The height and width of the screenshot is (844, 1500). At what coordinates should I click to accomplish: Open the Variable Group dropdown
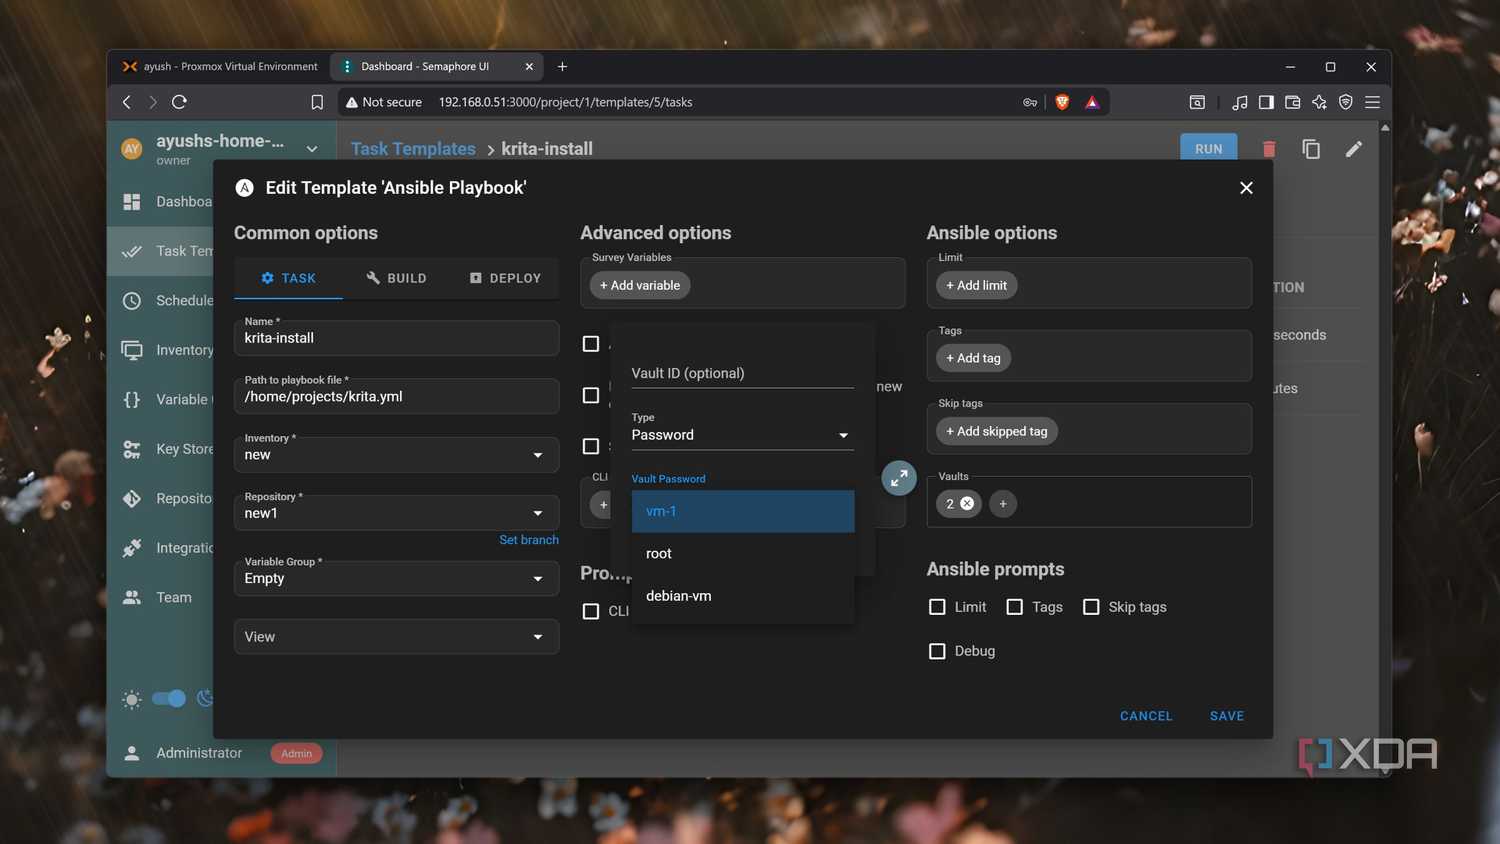[x=396, y=578]
